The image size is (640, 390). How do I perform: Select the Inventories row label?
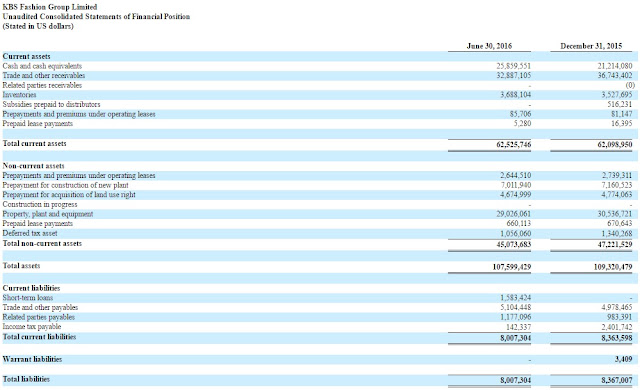click(19, 95)
